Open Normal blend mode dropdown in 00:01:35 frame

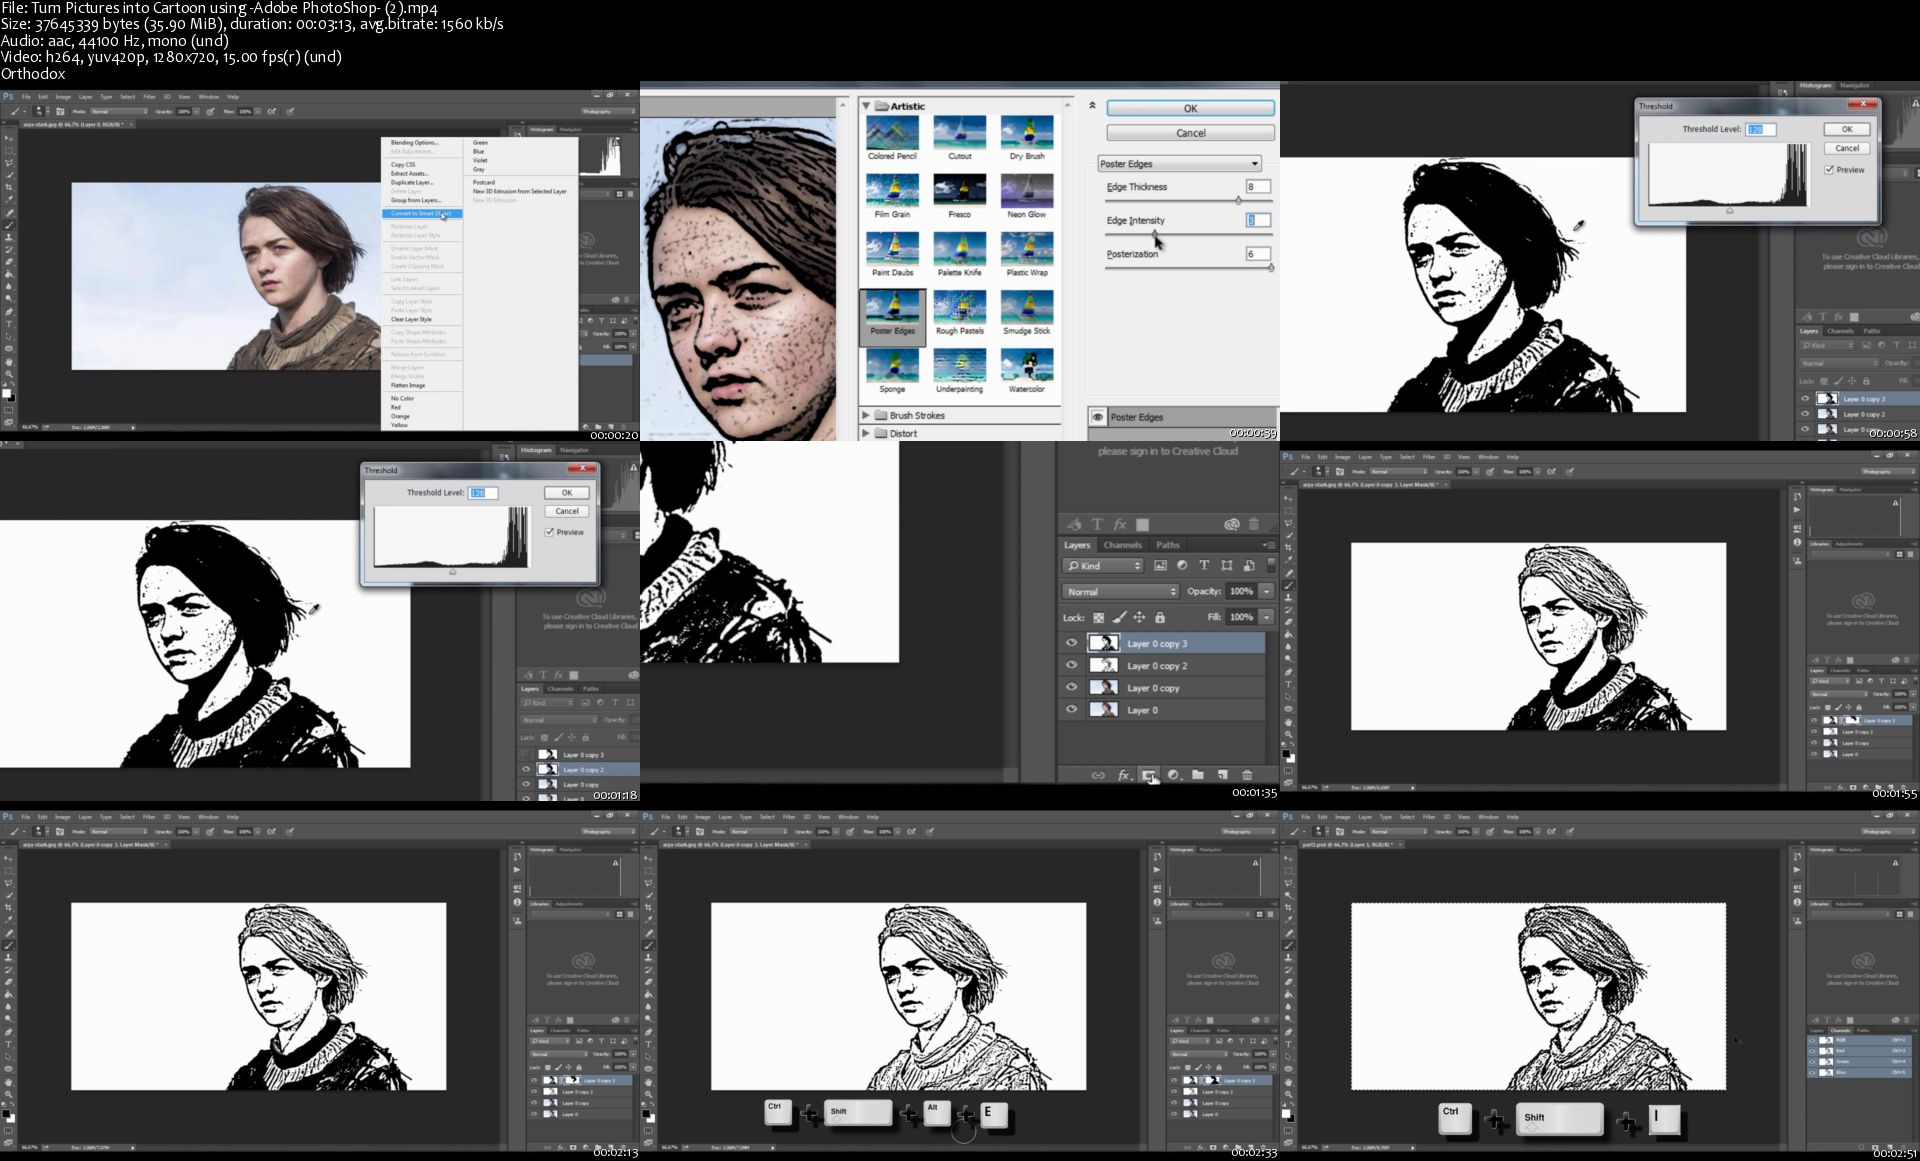pyautogui.click(x=1121, y=591)
